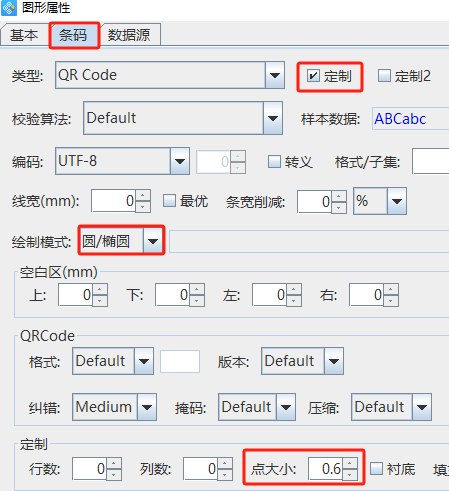Check the 衬底 checkbox

click(x=376, y=469)
